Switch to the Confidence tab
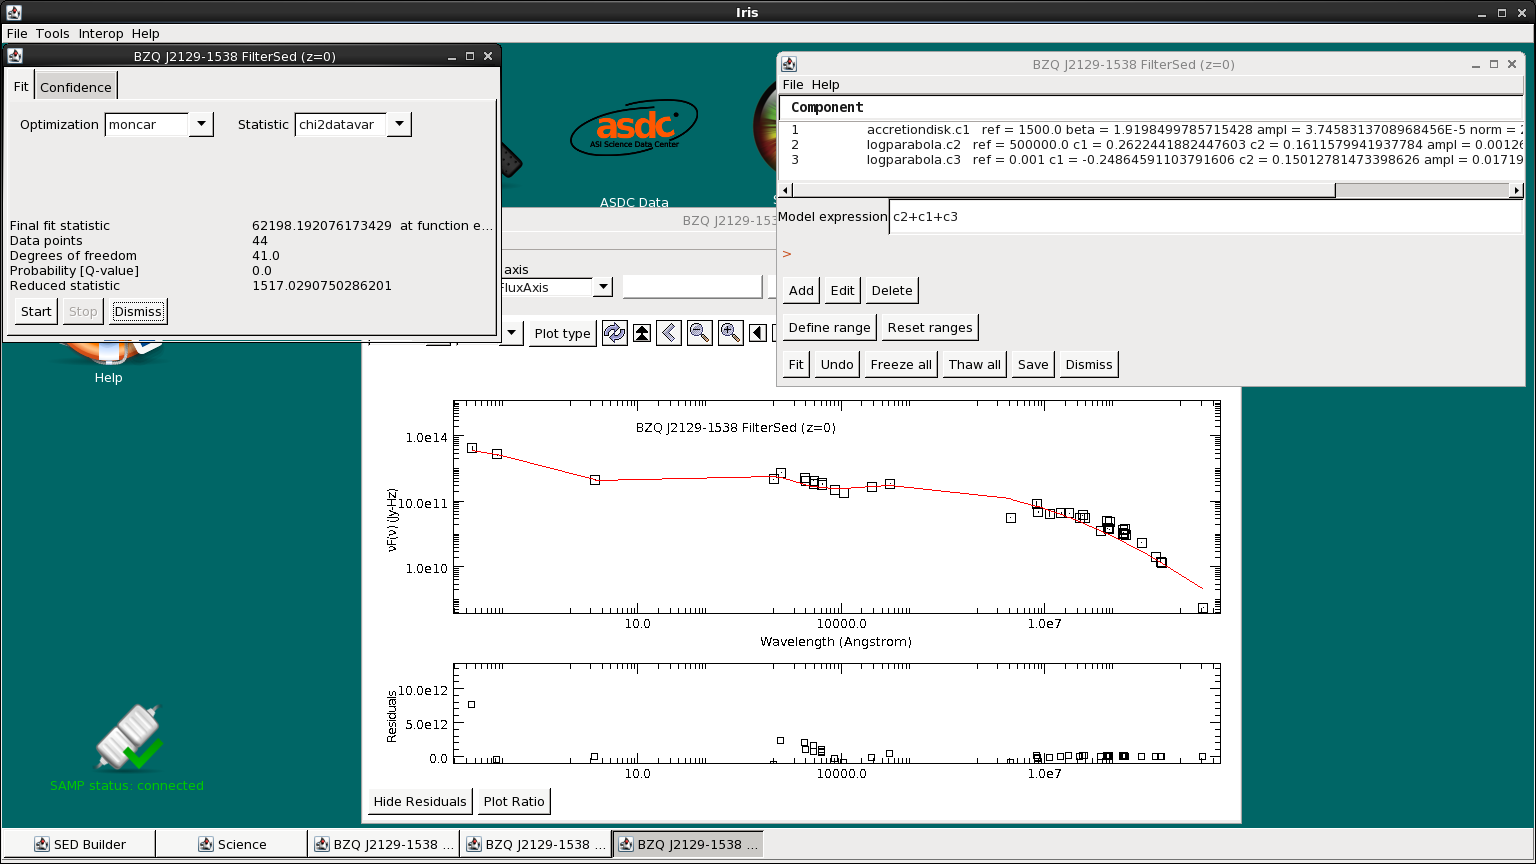 pyautogui.click(x=76, y=87)
